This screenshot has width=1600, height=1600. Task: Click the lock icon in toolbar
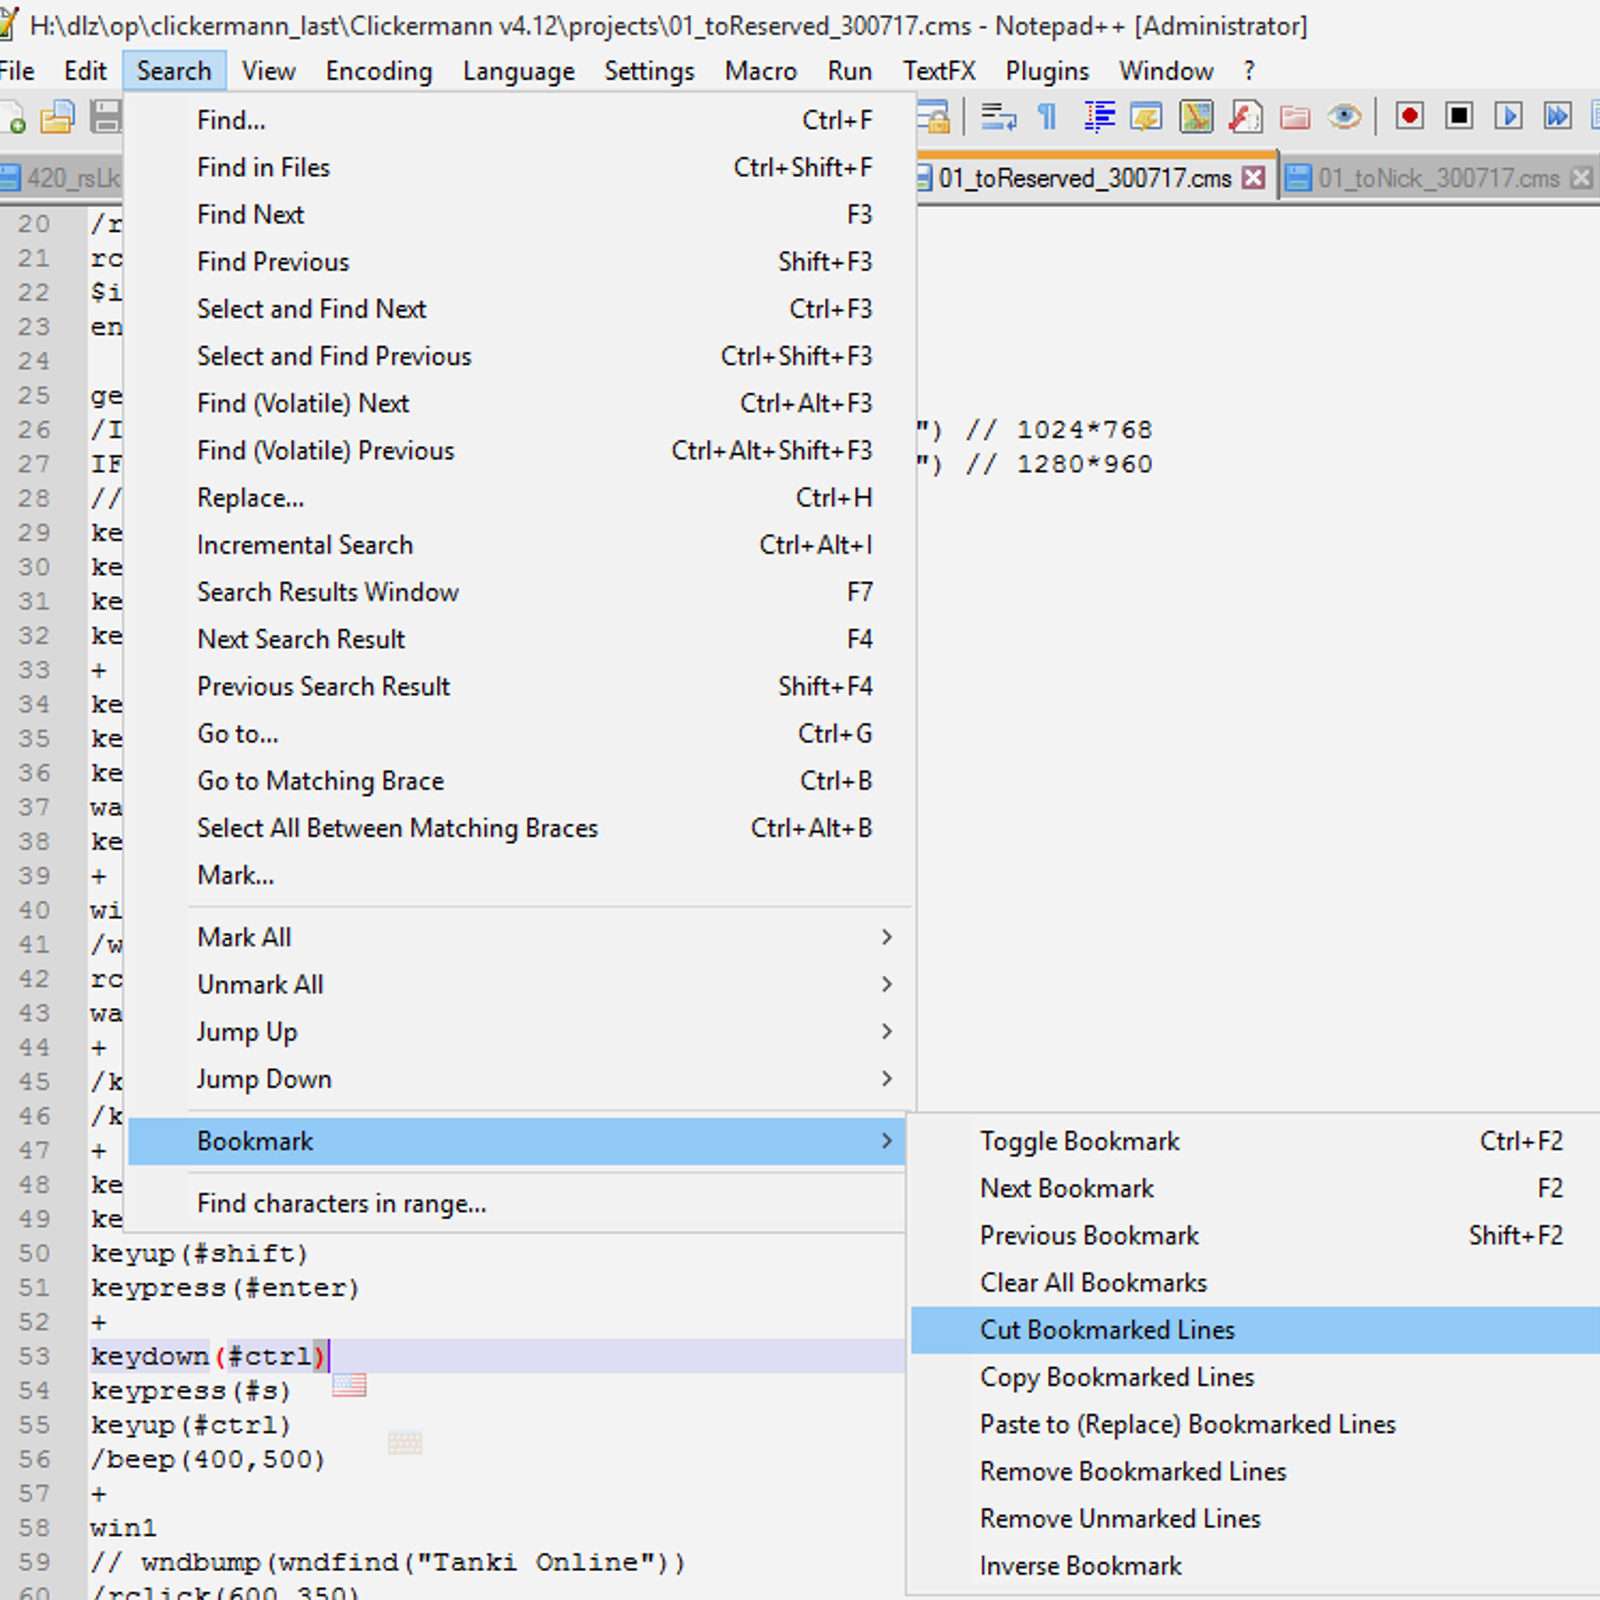coord(935,118)
